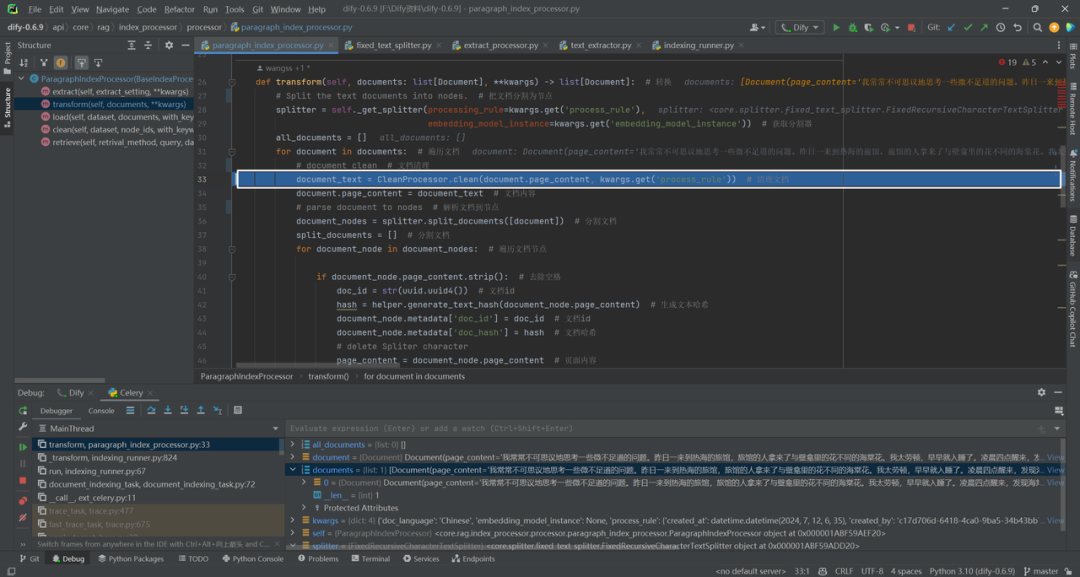Click Step Over in debugger toolbar
This screenshot has height=577, width=1080.
tap(151, 410)
